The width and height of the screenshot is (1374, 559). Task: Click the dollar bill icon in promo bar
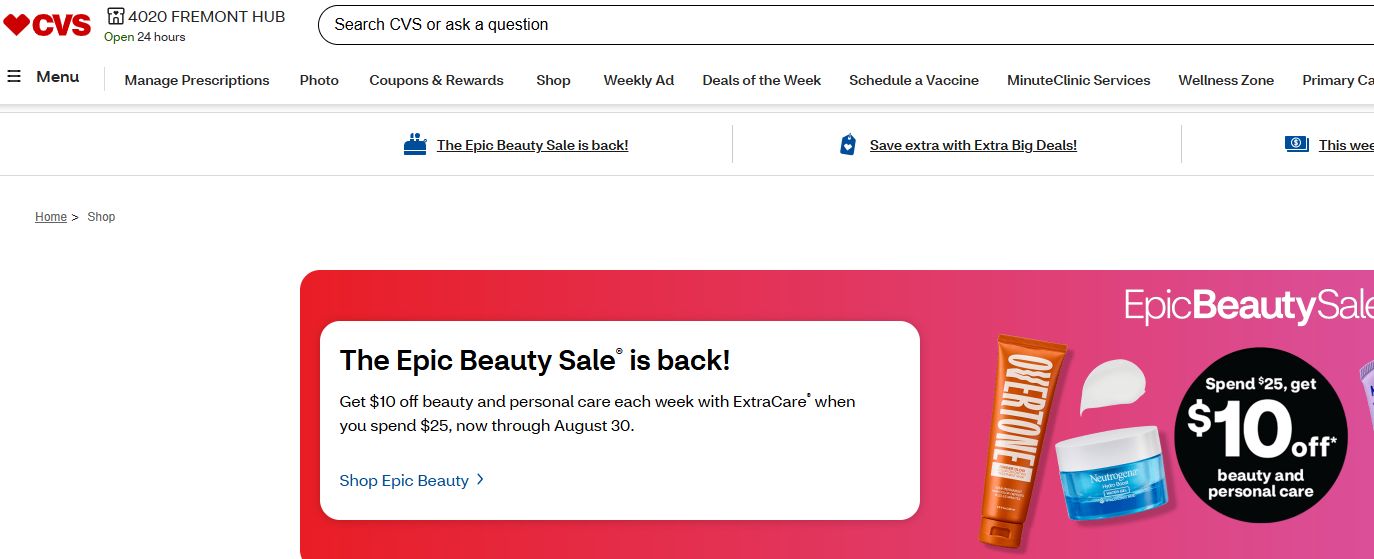(1296, 144)
